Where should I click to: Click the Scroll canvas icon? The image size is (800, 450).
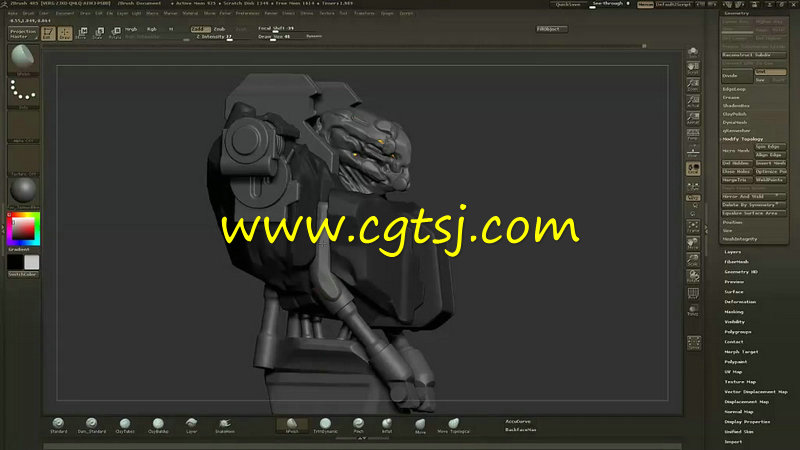[x=693, y=68]
